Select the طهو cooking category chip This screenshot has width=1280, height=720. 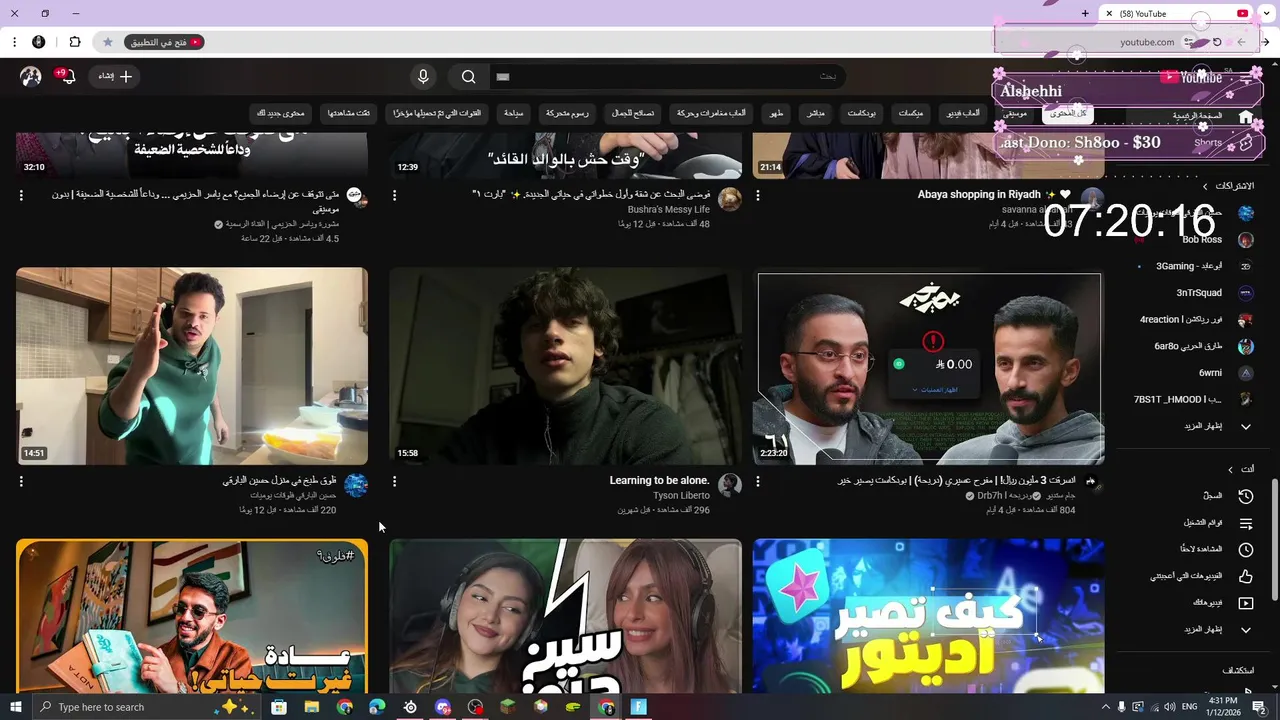[776, 114]
